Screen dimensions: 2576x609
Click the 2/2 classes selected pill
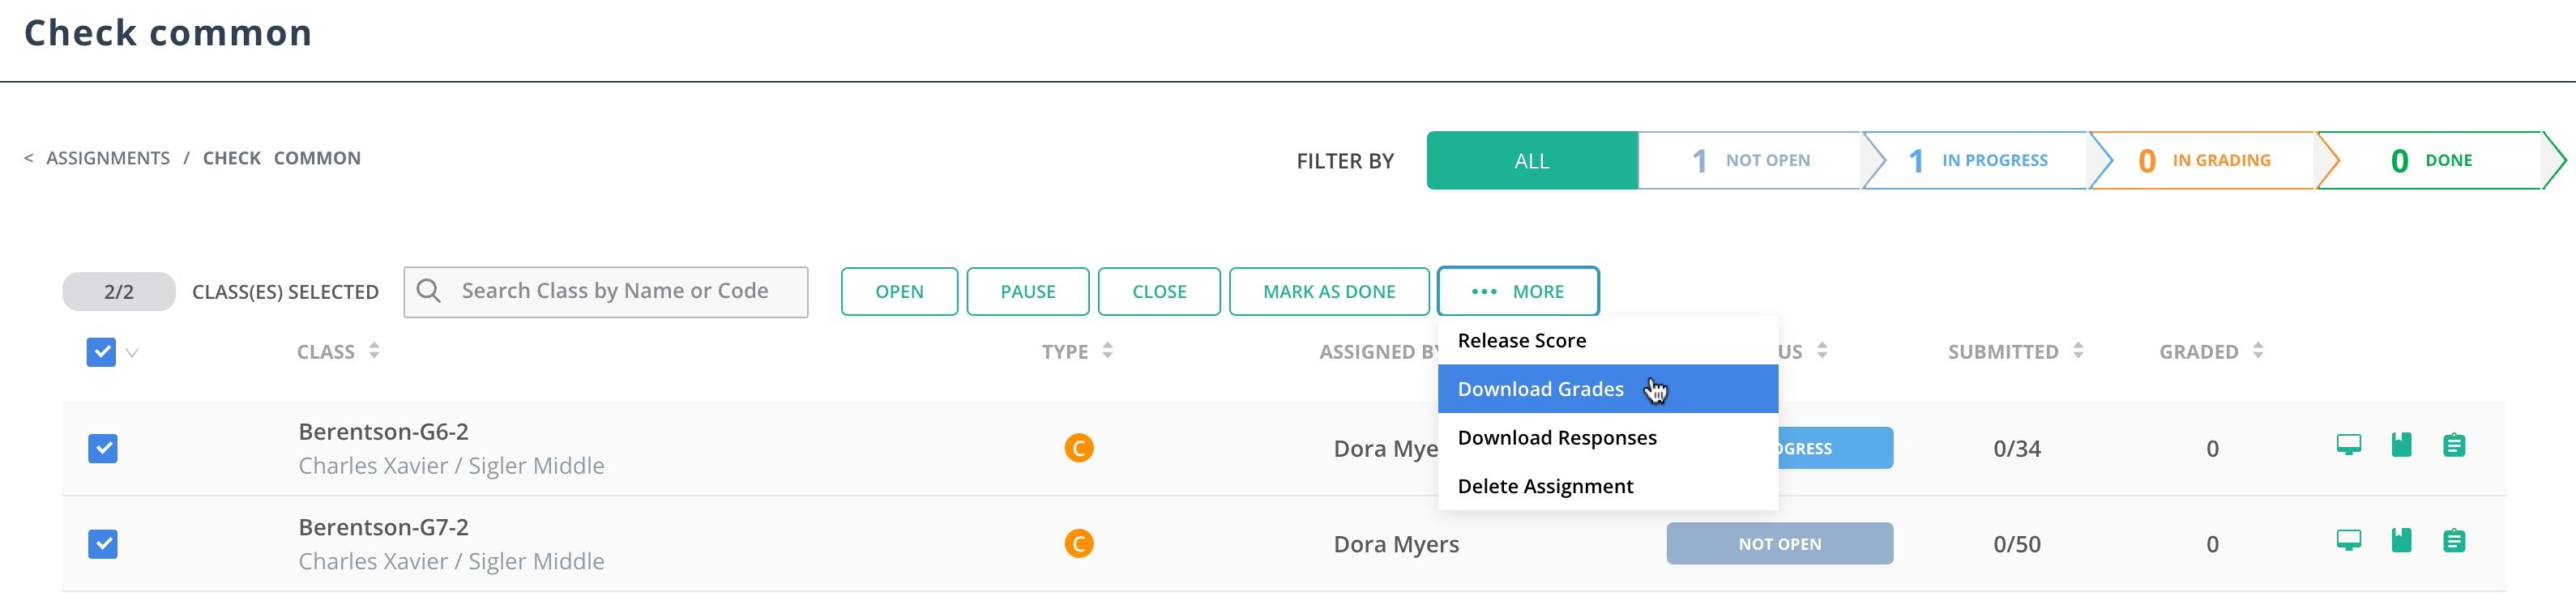point(119,291)
